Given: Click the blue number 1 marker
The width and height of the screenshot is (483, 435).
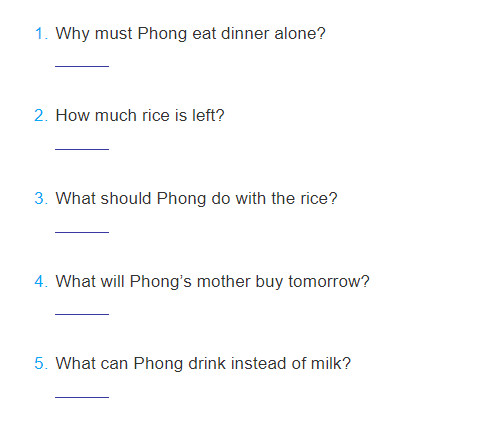Looking at the screenshot, I should coord(41,34).
